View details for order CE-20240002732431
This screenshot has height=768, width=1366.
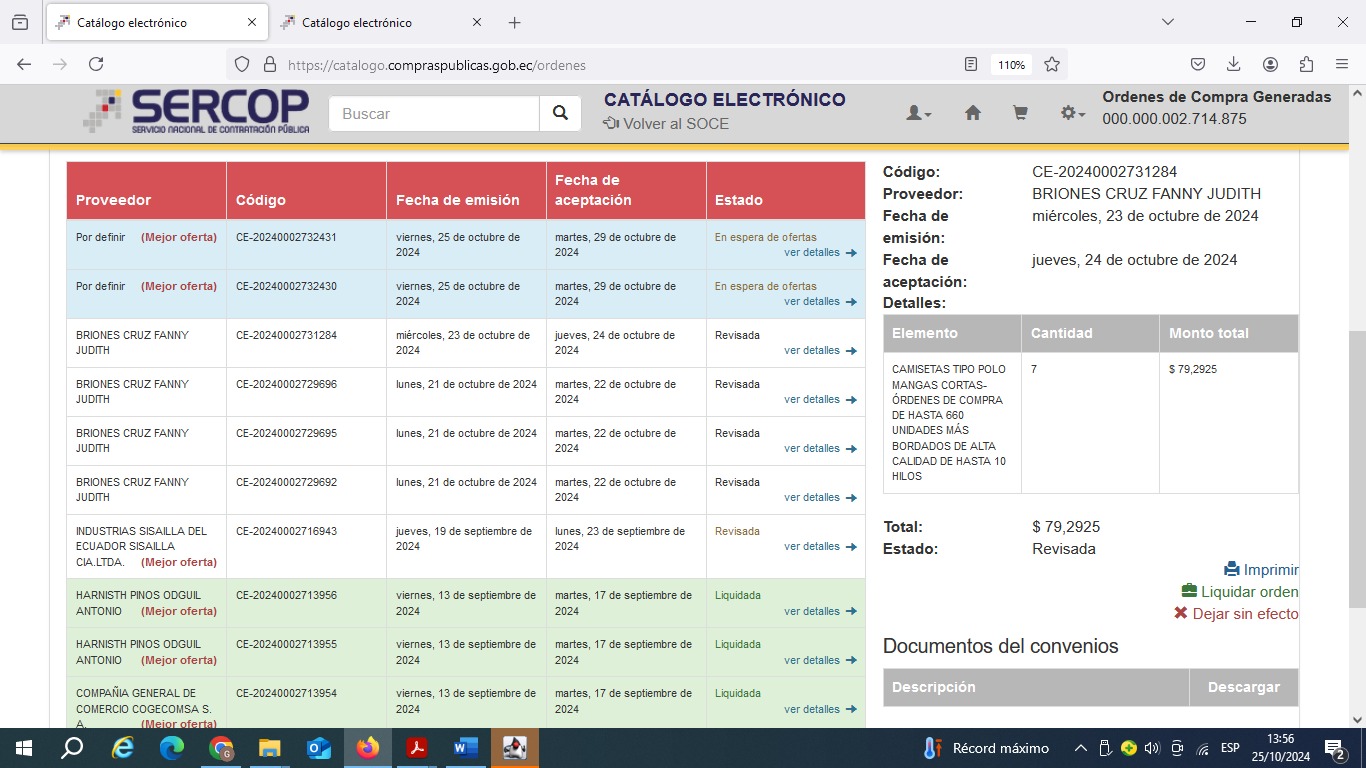tap(819, 253)
